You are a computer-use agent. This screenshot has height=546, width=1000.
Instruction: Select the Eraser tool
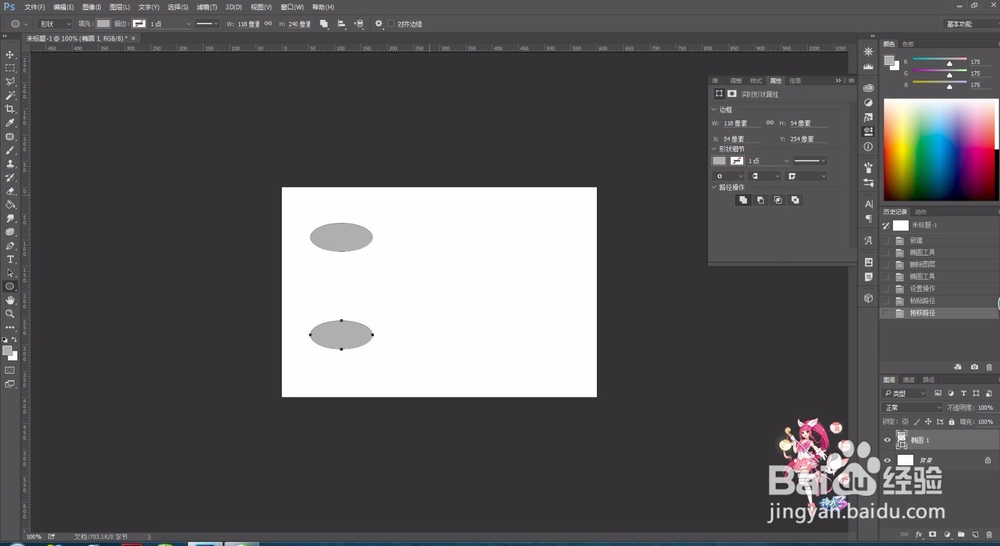(x=10, y=191)
